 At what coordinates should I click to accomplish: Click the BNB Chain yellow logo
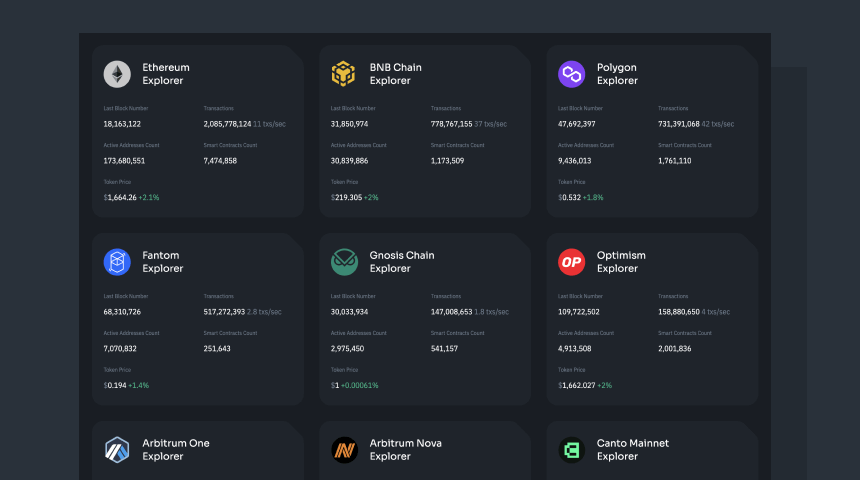point(344,74)
